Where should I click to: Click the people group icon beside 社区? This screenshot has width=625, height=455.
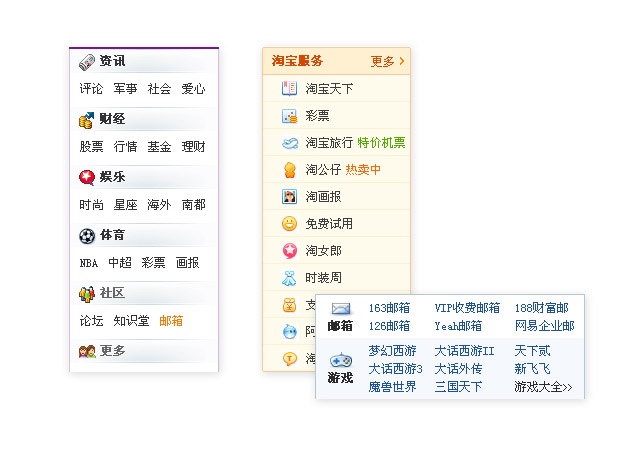pyautogui.click(x=87, y=294)
